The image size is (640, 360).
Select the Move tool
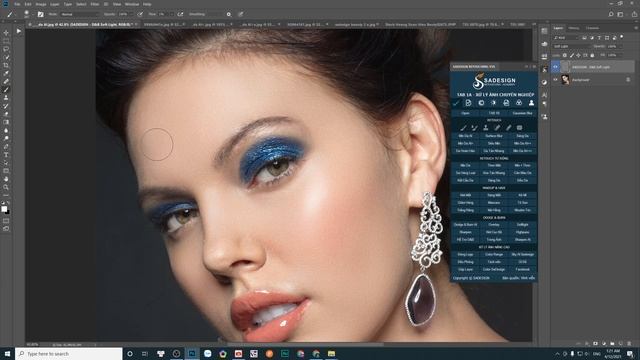point(6,33)
